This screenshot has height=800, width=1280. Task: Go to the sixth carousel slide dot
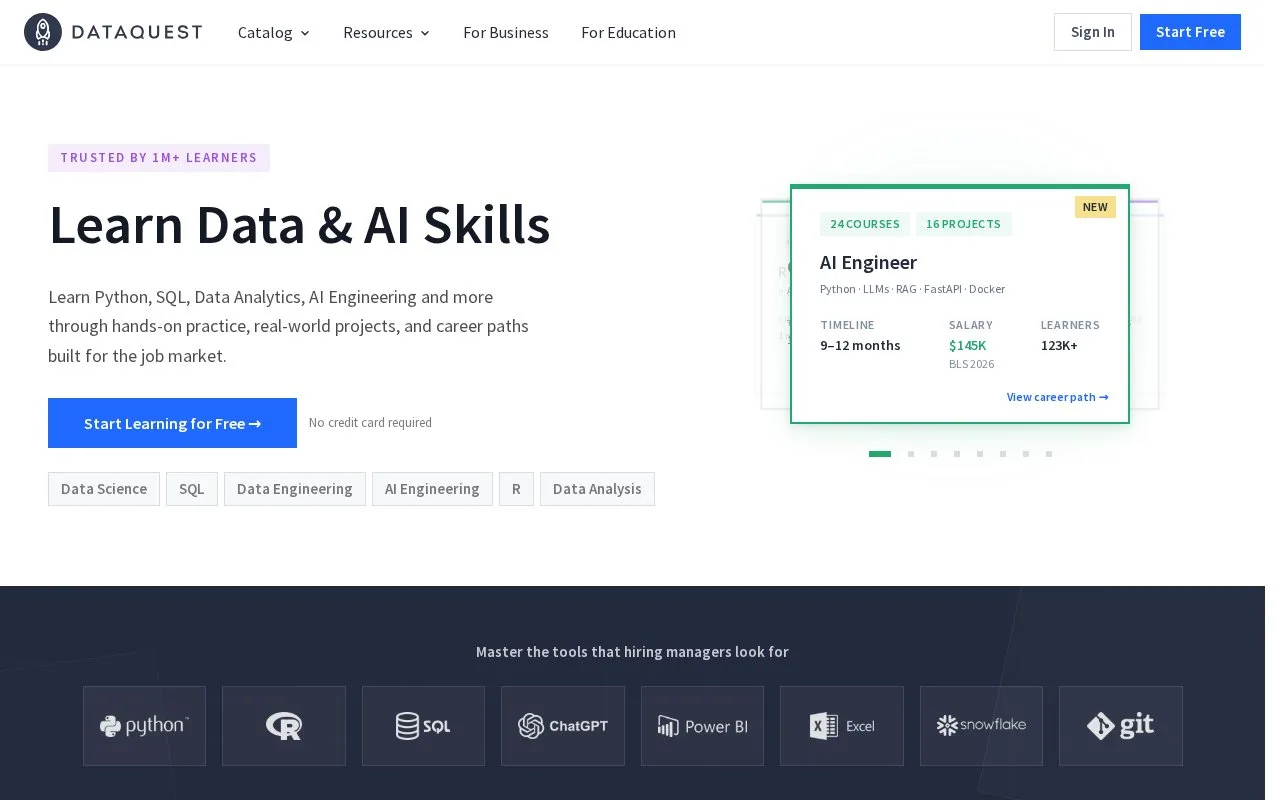click(1003, 454)
